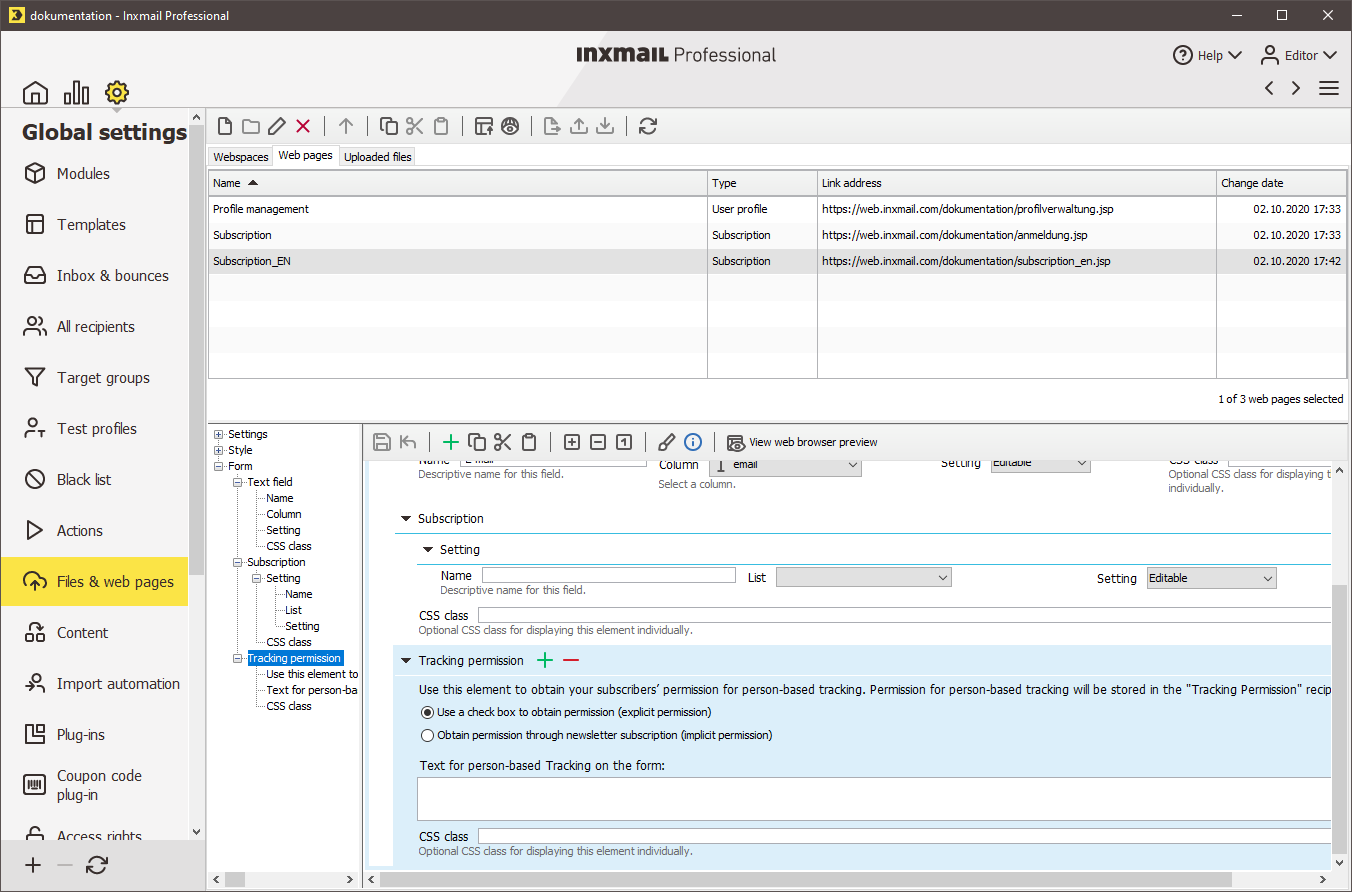Click the Subscription Name input field

click(x=609, y=575)
